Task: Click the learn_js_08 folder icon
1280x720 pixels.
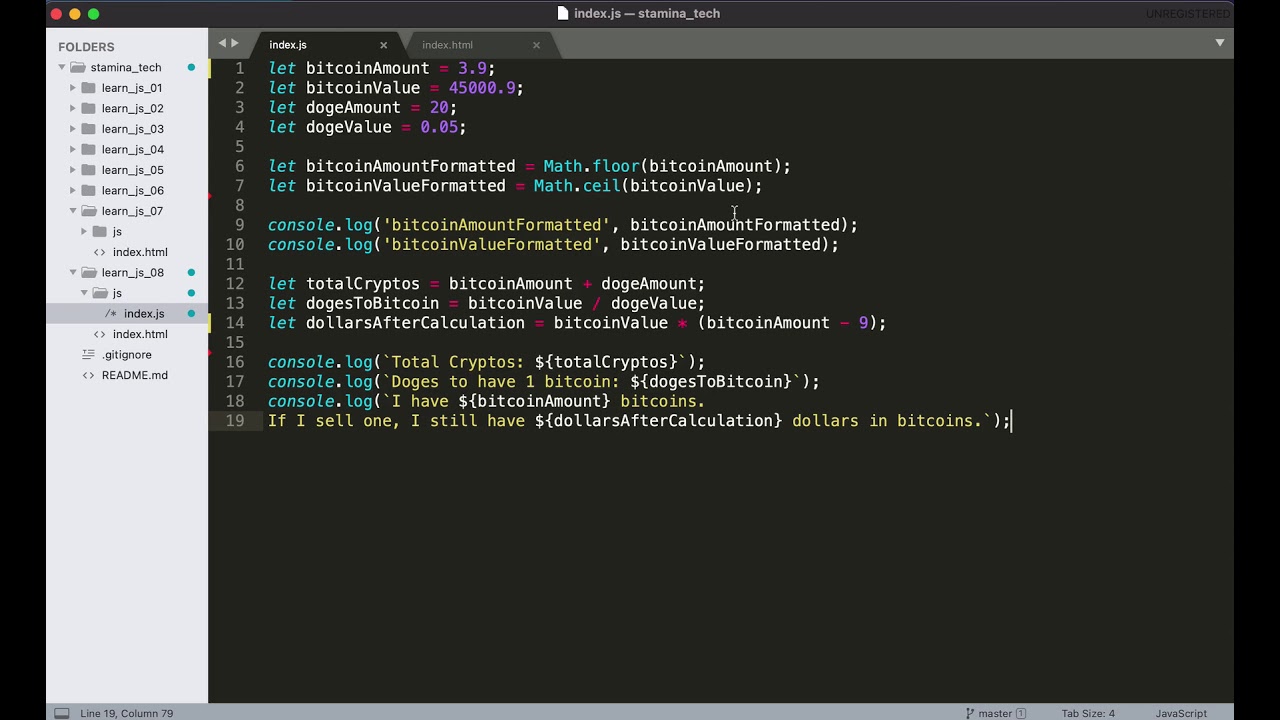Action: click(88, 272)
